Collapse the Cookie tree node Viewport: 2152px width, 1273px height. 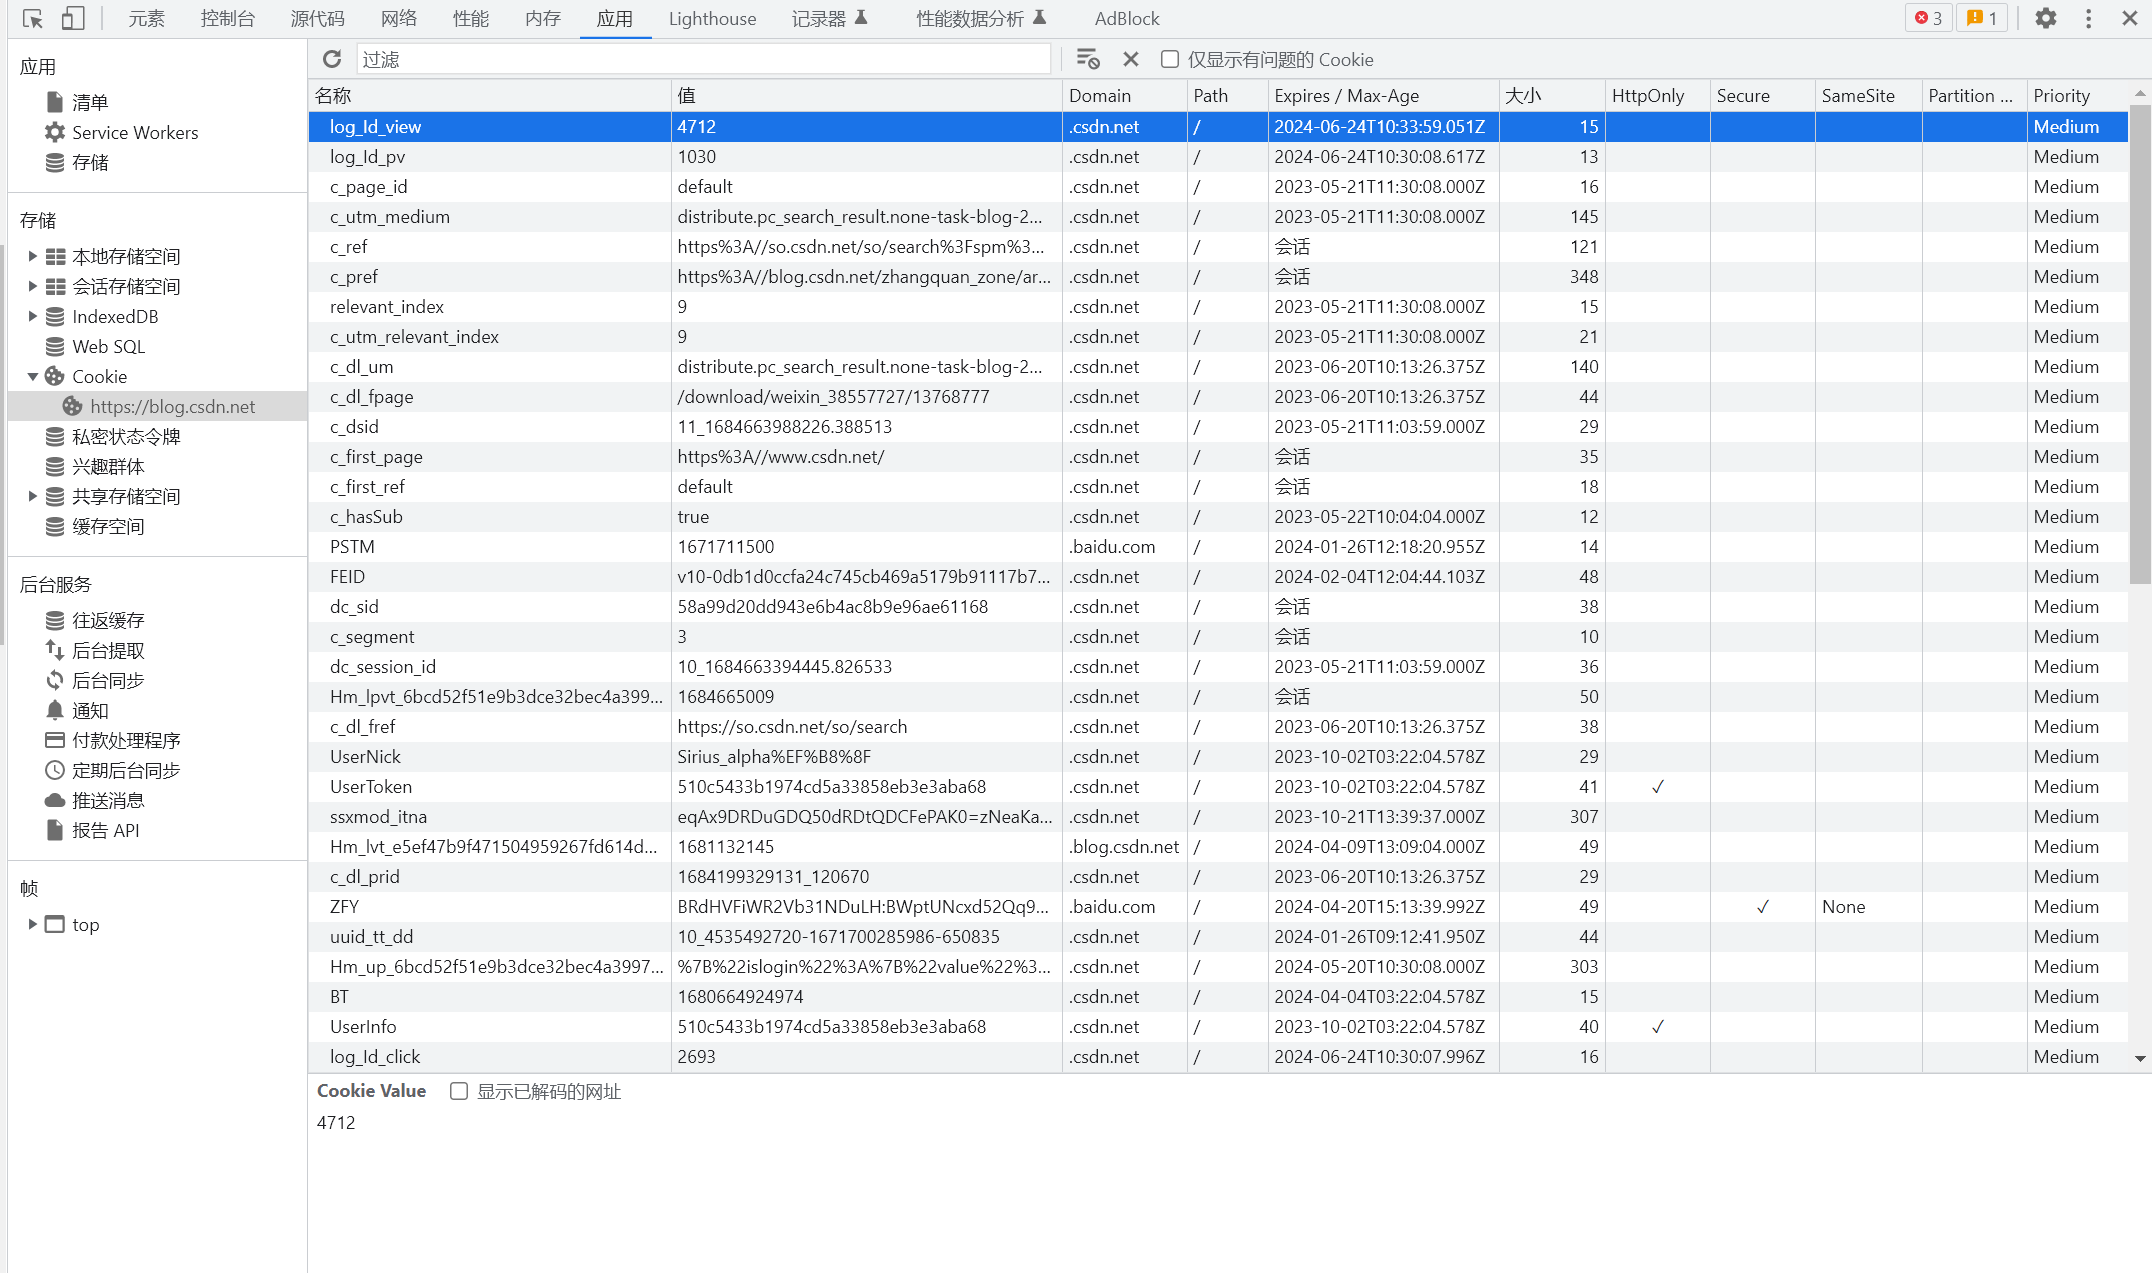click(x=32, y=376)
